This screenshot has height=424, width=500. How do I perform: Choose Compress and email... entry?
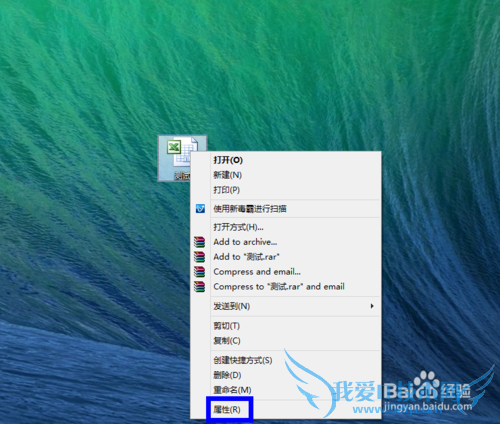(286, 272)
